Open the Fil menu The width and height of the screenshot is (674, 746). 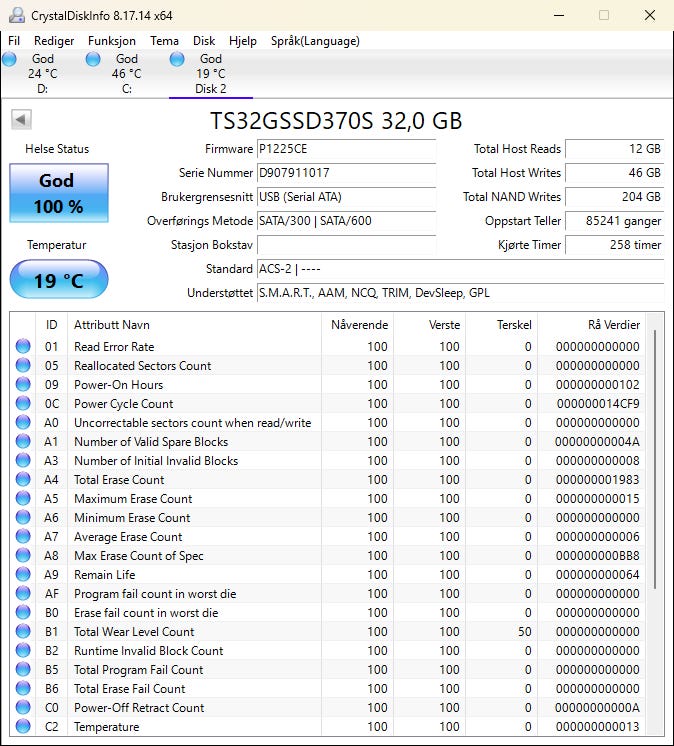14,41
